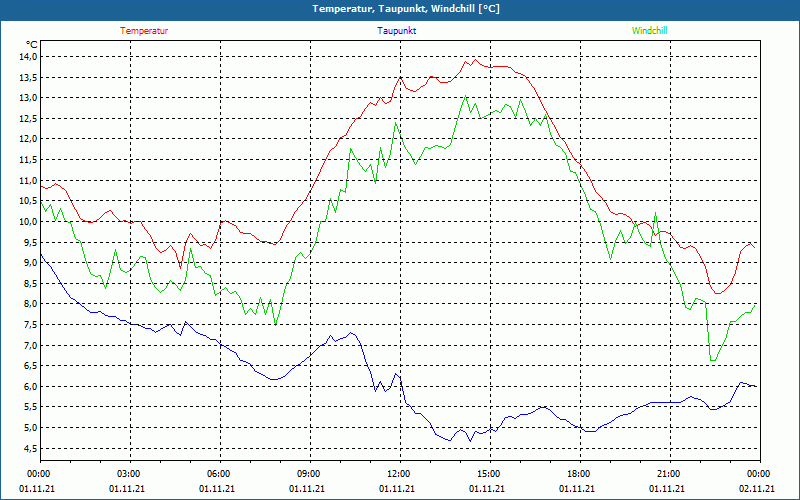Click the 10,0 y-axis value
Screen dimensions: 800x500
[x=28, y=221]
